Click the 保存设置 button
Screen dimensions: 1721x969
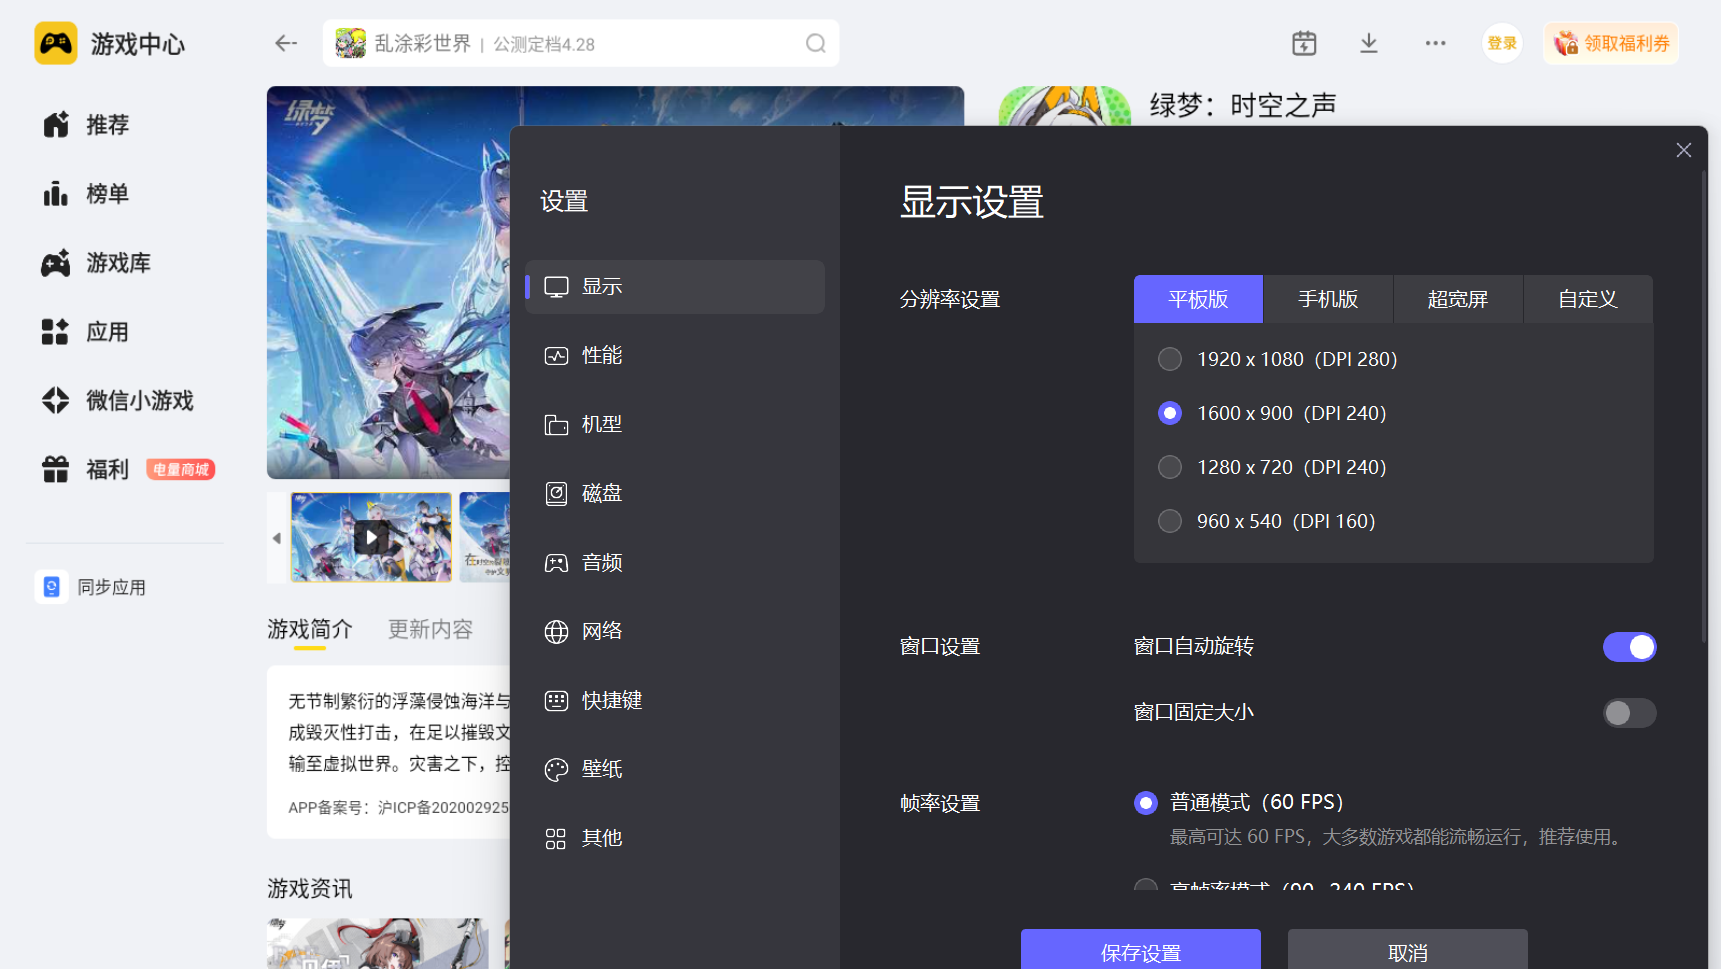pos(1140,951)
